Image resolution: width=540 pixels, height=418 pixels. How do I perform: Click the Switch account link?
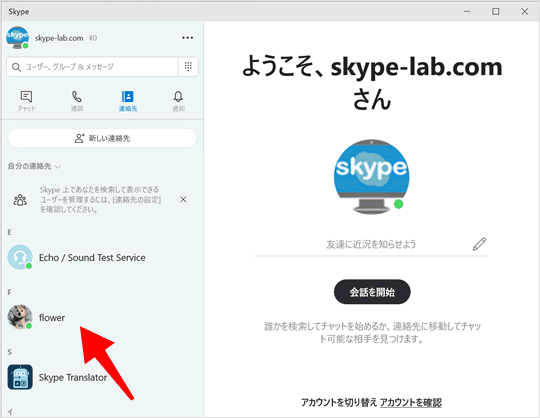[339, 402]
